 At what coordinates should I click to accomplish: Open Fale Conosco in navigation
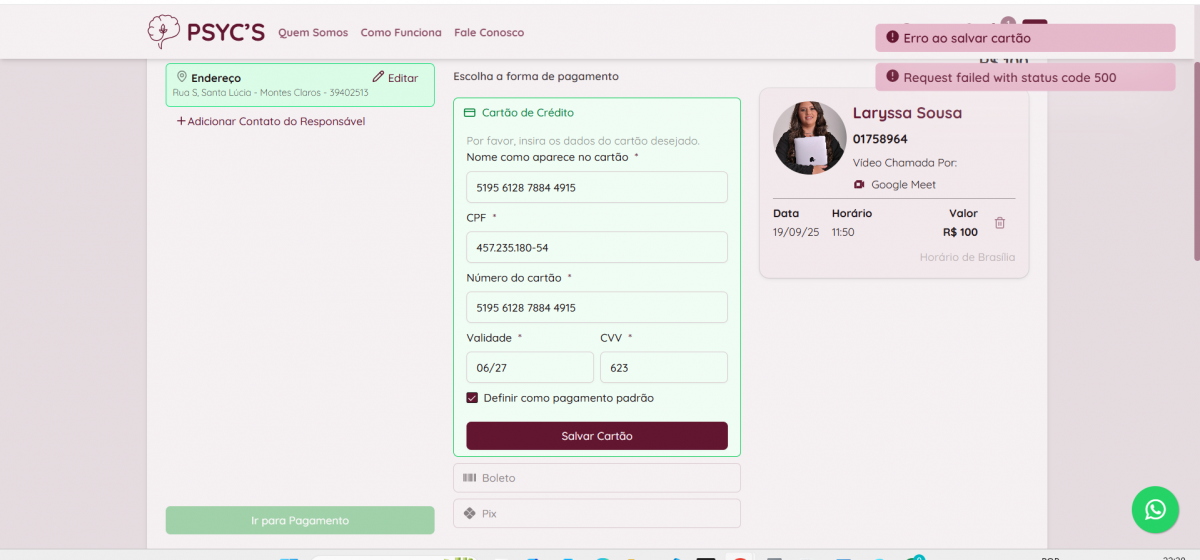click(489, 33)
